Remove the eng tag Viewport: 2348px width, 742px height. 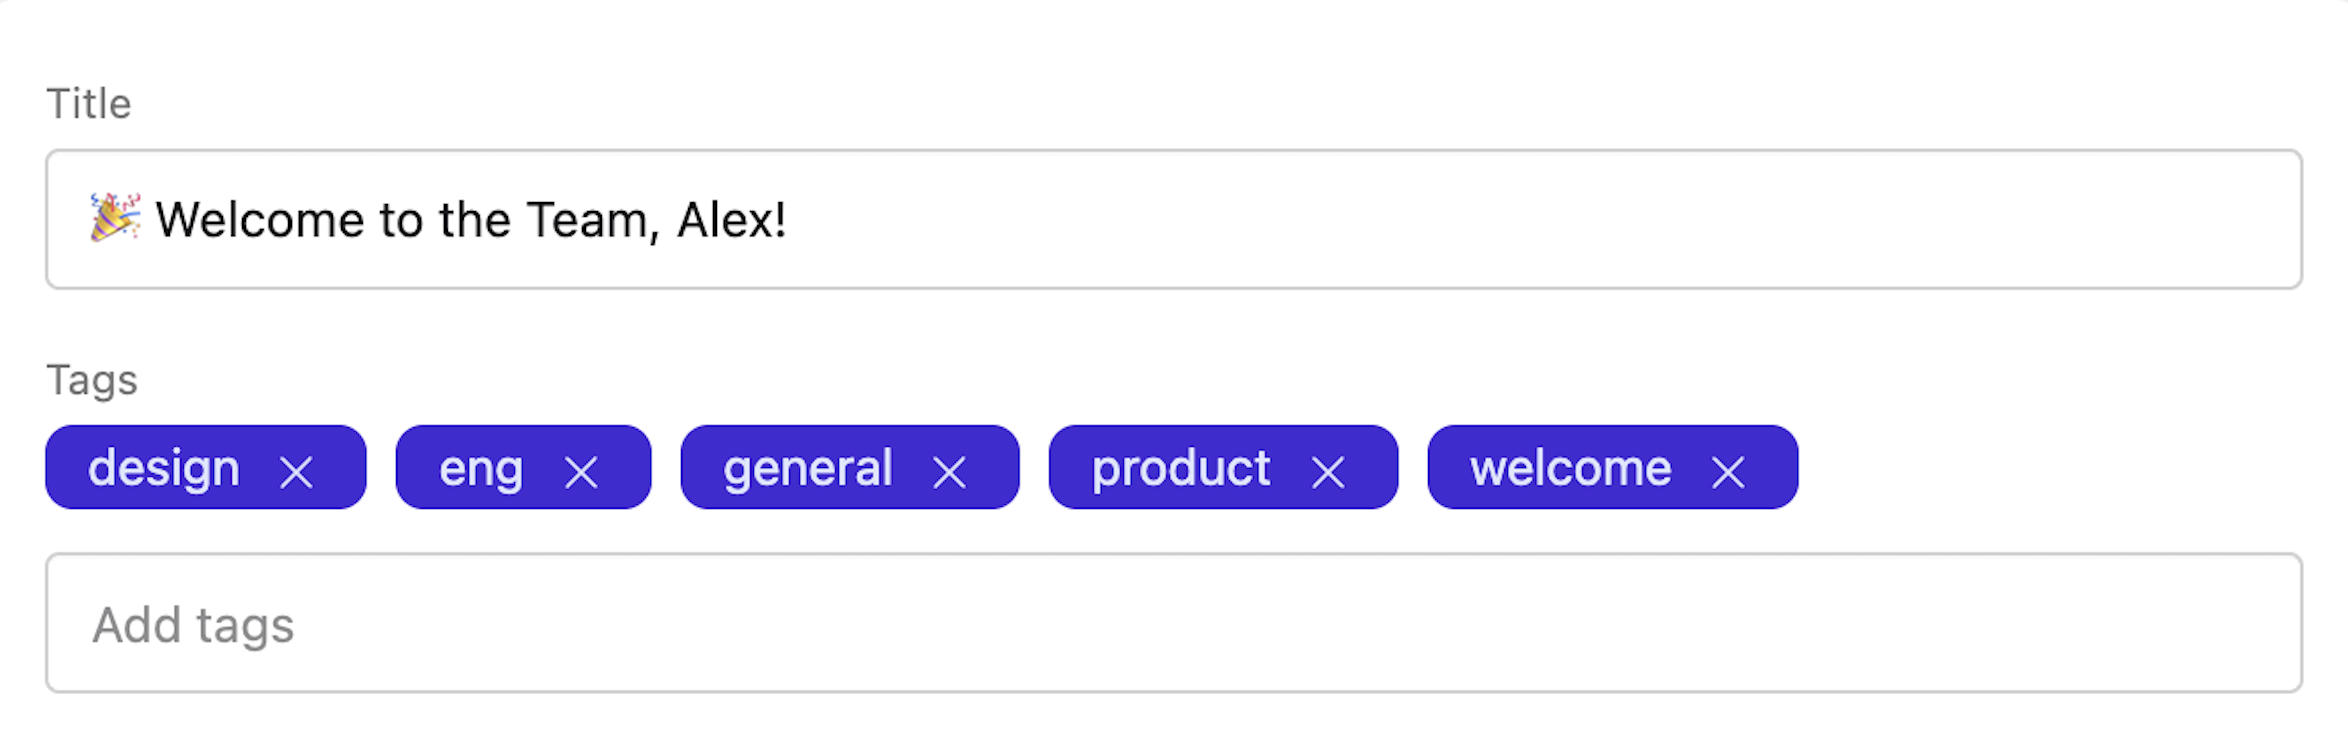click(x=583, y=470)
